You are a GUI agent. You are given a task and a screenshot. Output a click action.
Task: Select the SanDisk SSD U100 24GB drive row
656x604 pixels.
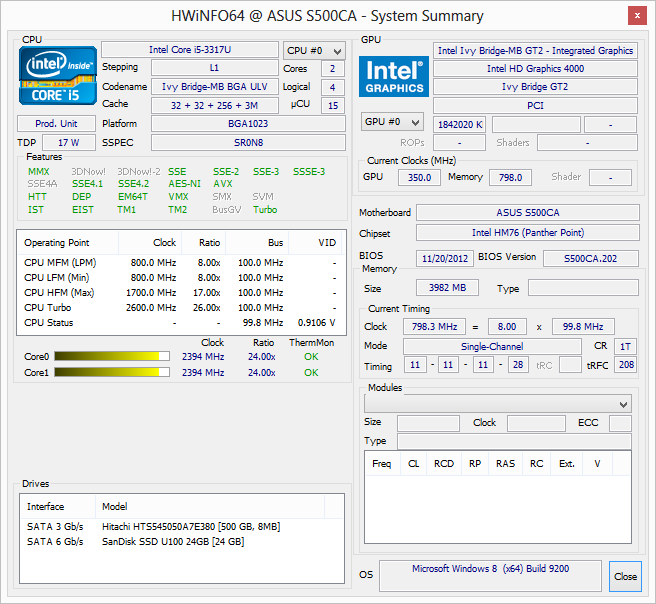tap(182, 542)
